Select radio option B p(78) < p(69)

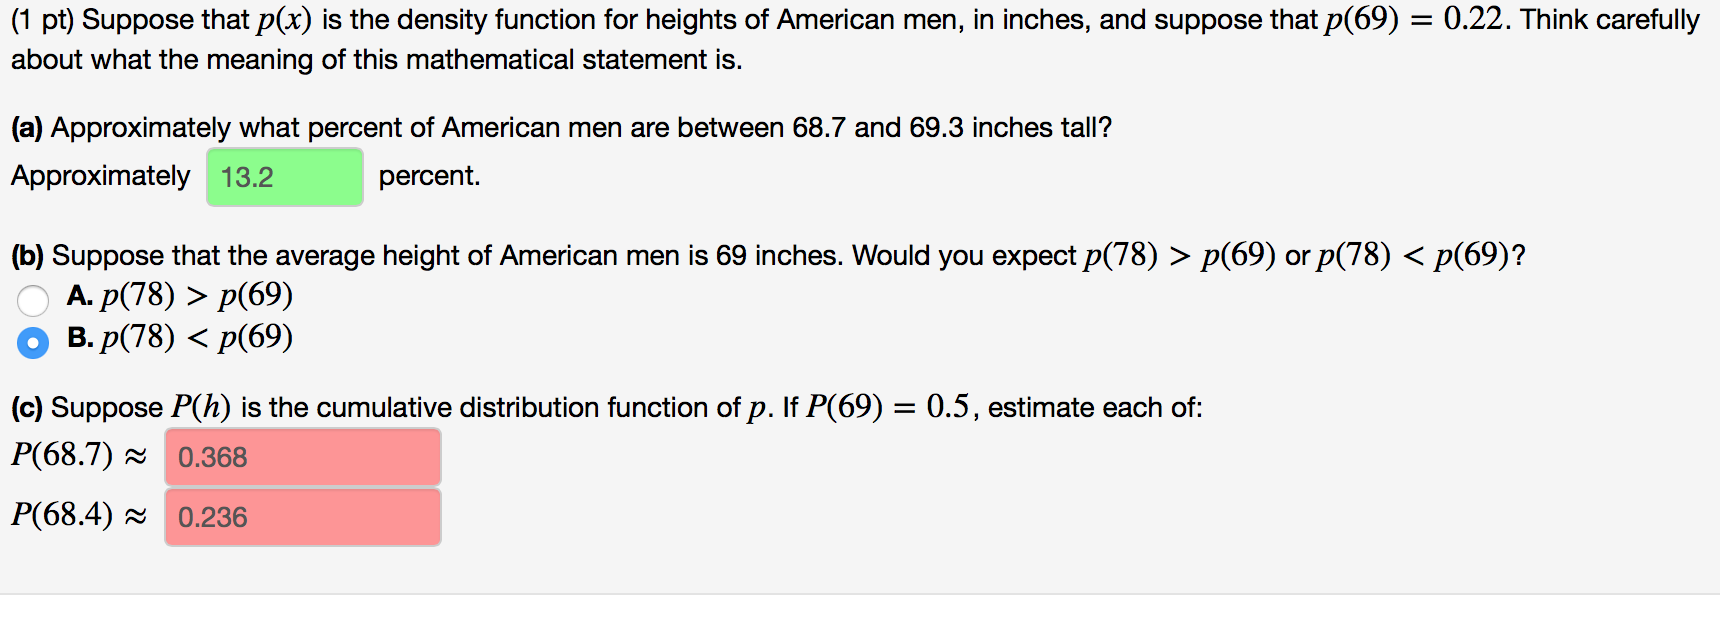pos(33,343)
